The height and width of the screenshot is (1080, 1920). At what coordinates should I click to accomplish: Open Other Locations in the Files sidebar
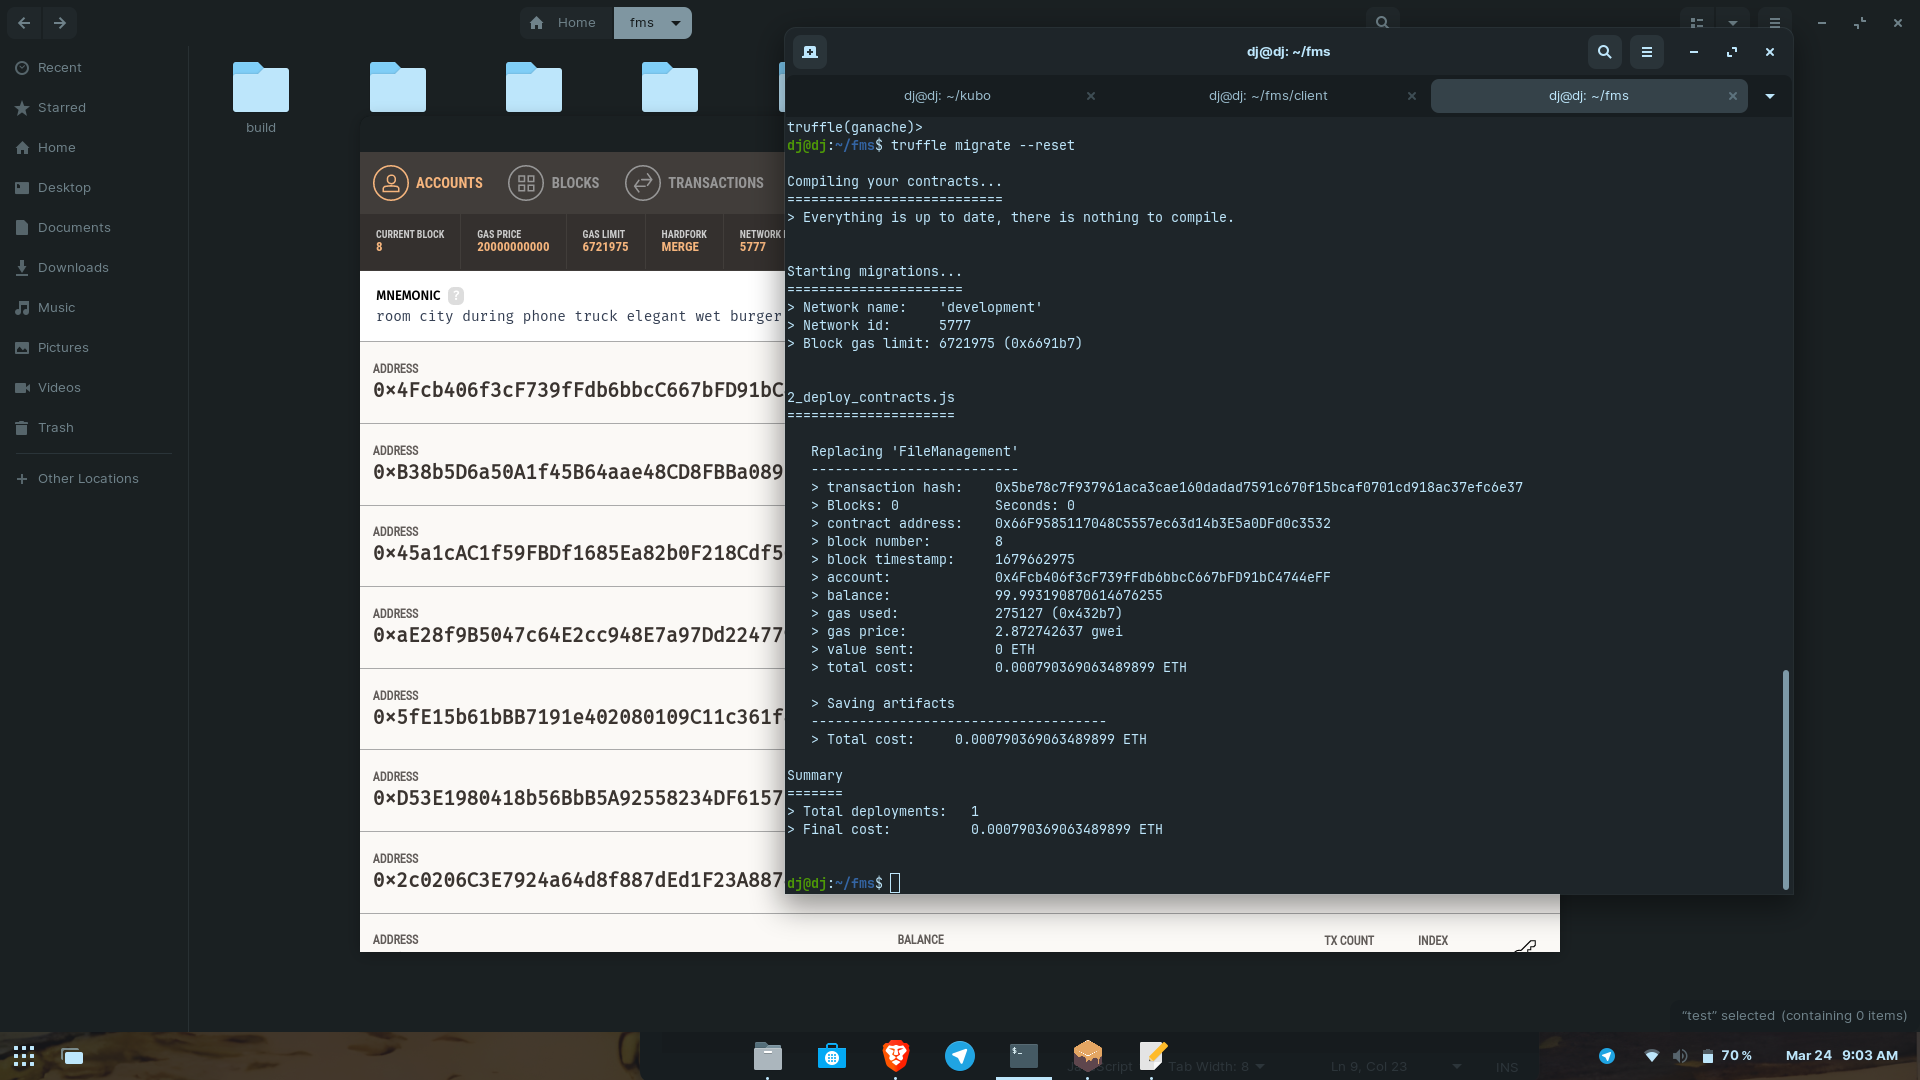coord(88,478)
